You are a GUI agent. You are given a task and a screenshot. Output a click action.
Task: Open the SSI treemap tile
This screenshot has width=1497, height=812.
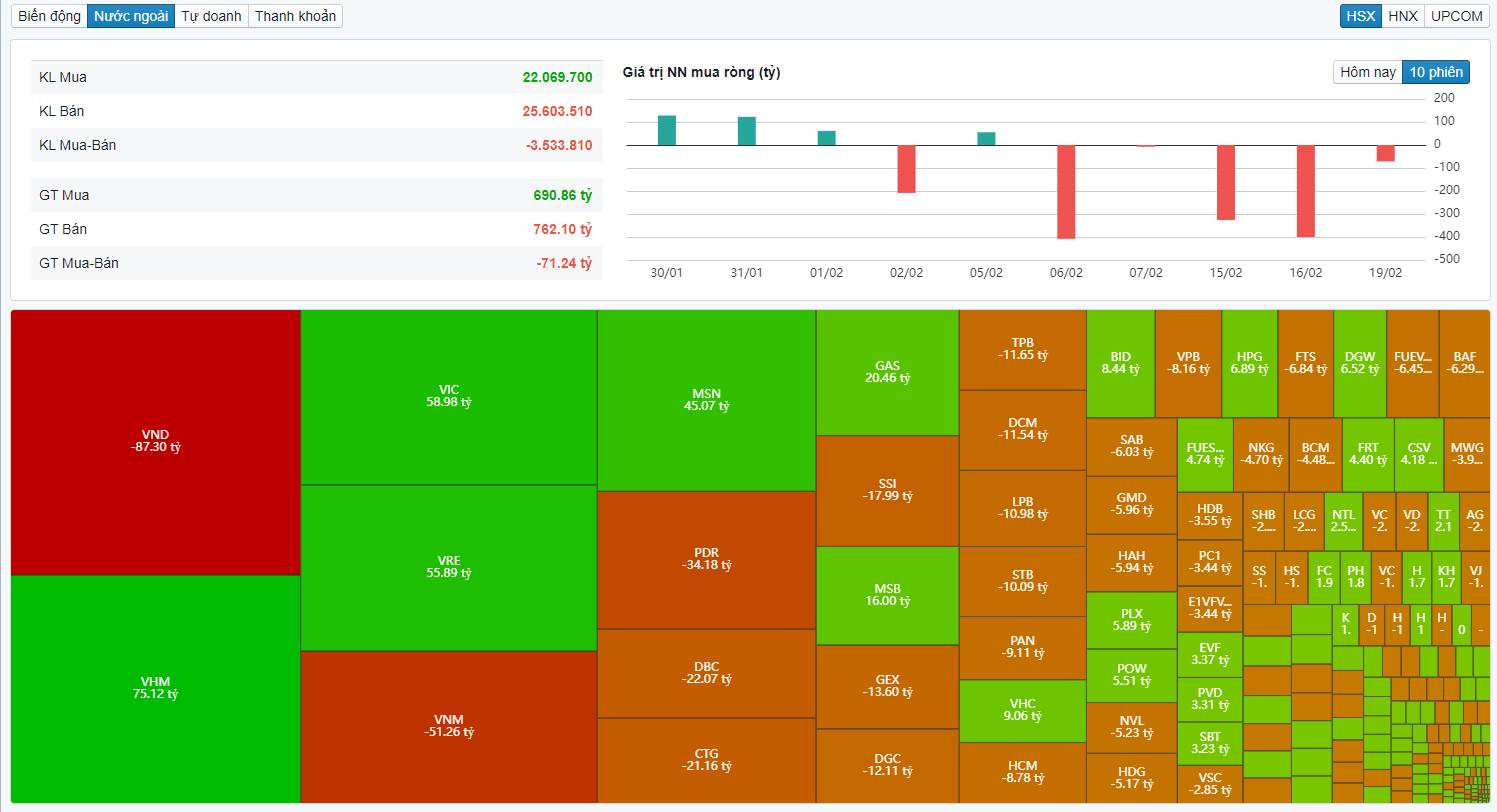coord(888,490)
